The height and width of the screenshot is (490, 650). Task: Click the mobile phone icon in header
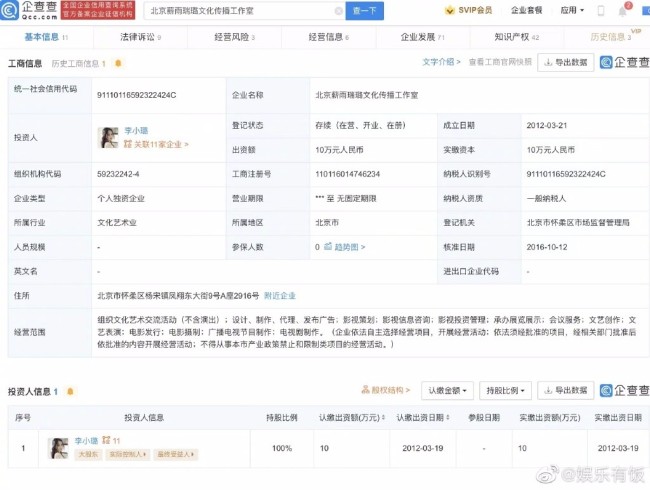601,11
